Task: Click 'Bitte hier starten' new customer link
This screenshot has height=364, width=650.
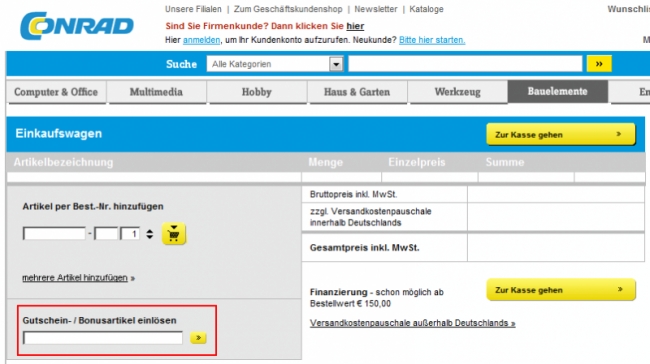Action: coord(432,40)
